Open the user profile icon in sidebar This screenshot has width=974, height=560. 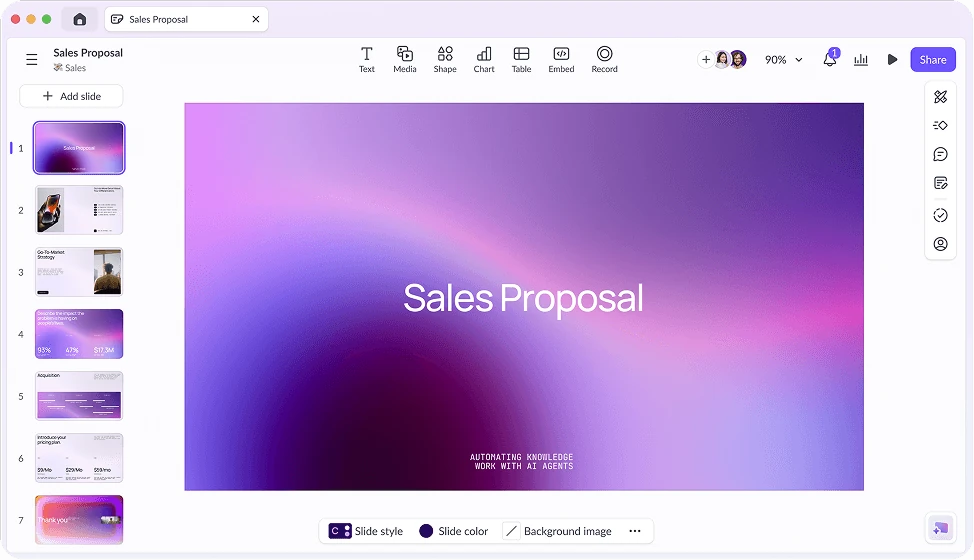point(940,244)
